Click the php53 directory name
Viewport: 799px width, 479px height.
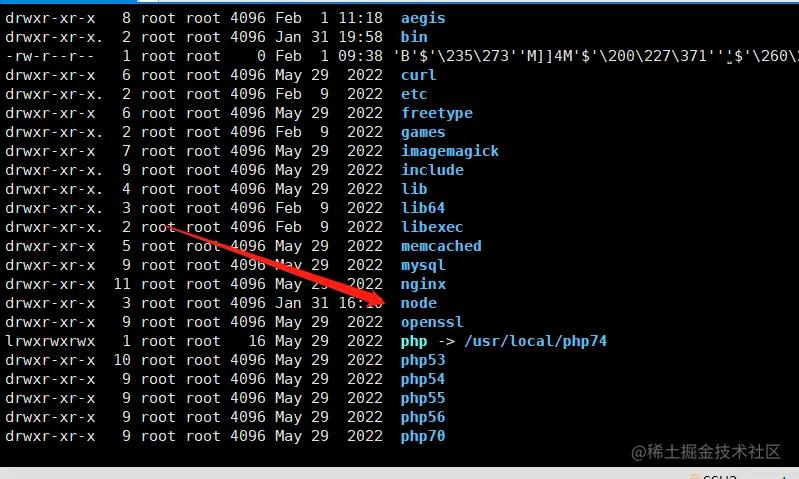423,360
